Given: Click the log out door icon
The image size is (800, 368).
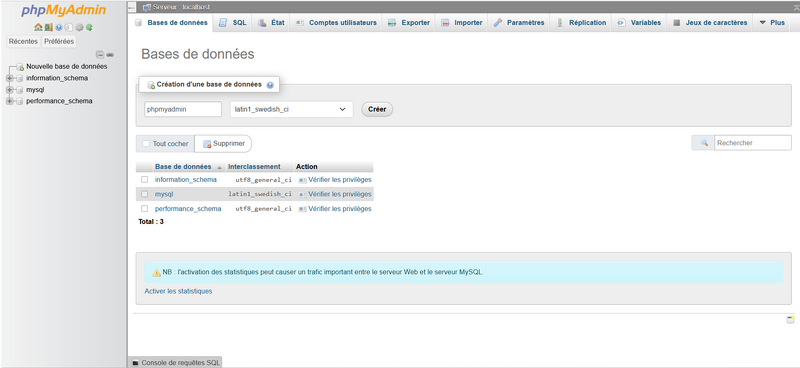Looking at the screenshot, I should click(48, 27).
